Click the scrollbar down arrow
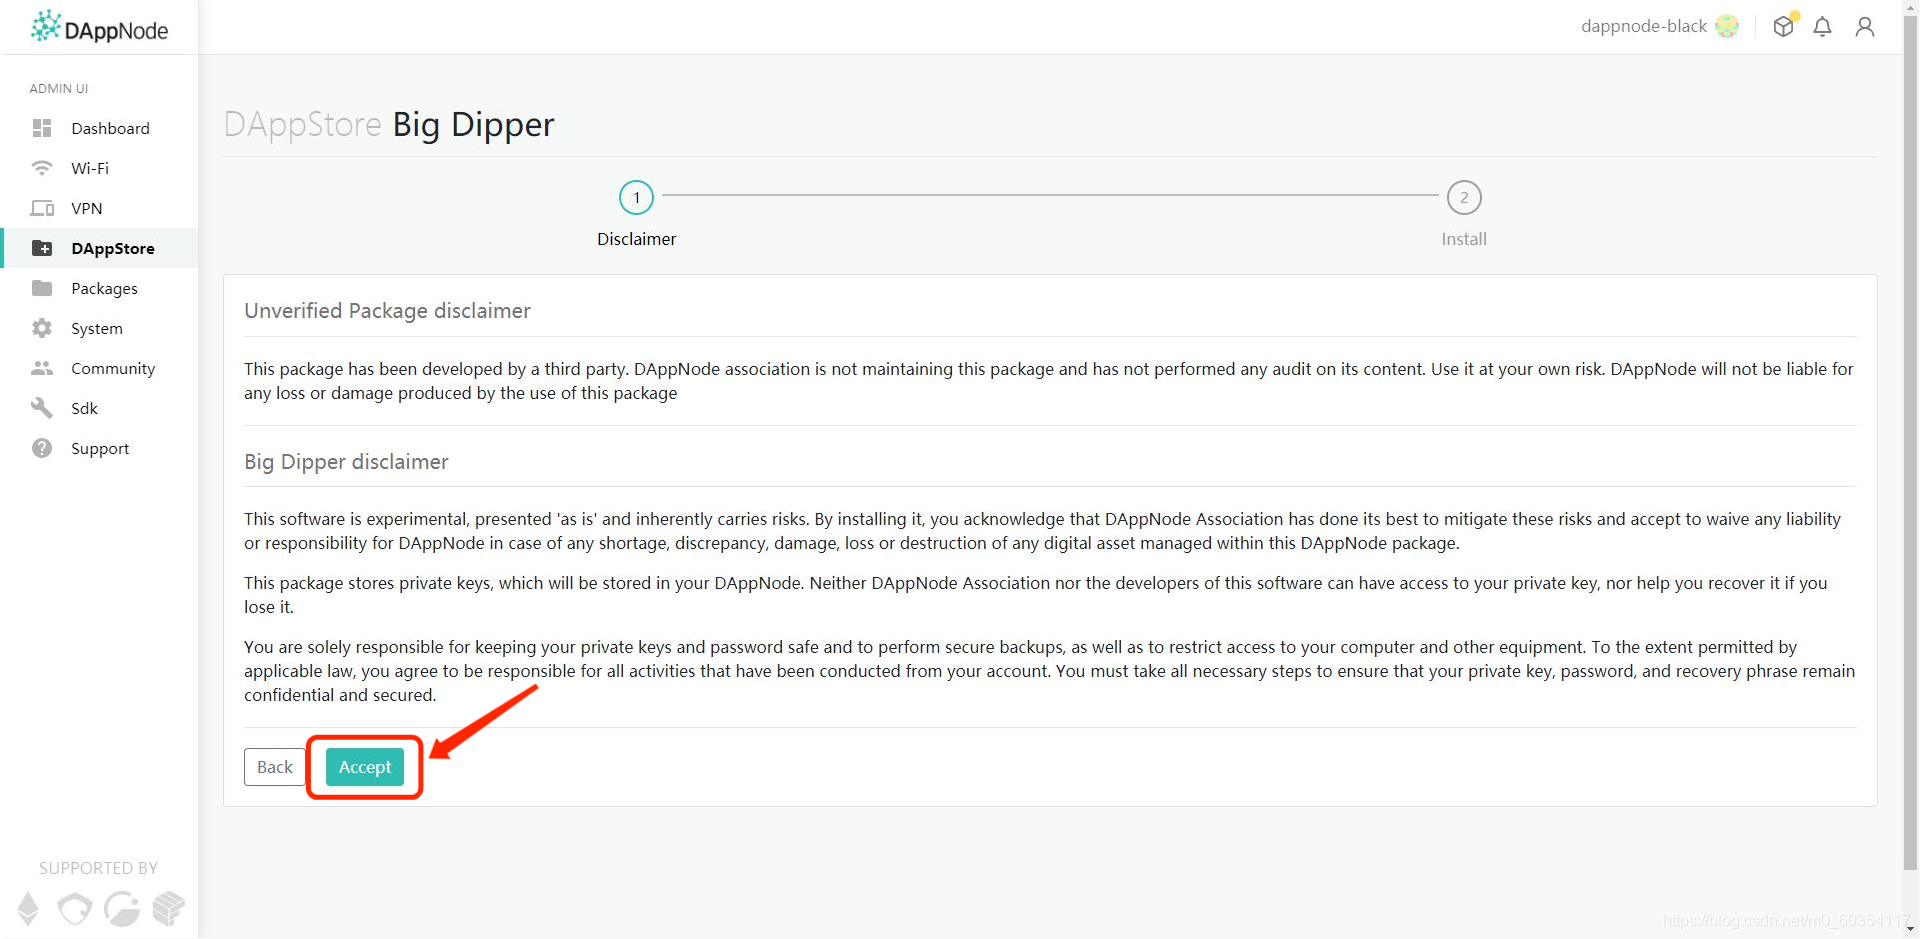Screen dimensions: 1920x939 [x=1911, y=930]
